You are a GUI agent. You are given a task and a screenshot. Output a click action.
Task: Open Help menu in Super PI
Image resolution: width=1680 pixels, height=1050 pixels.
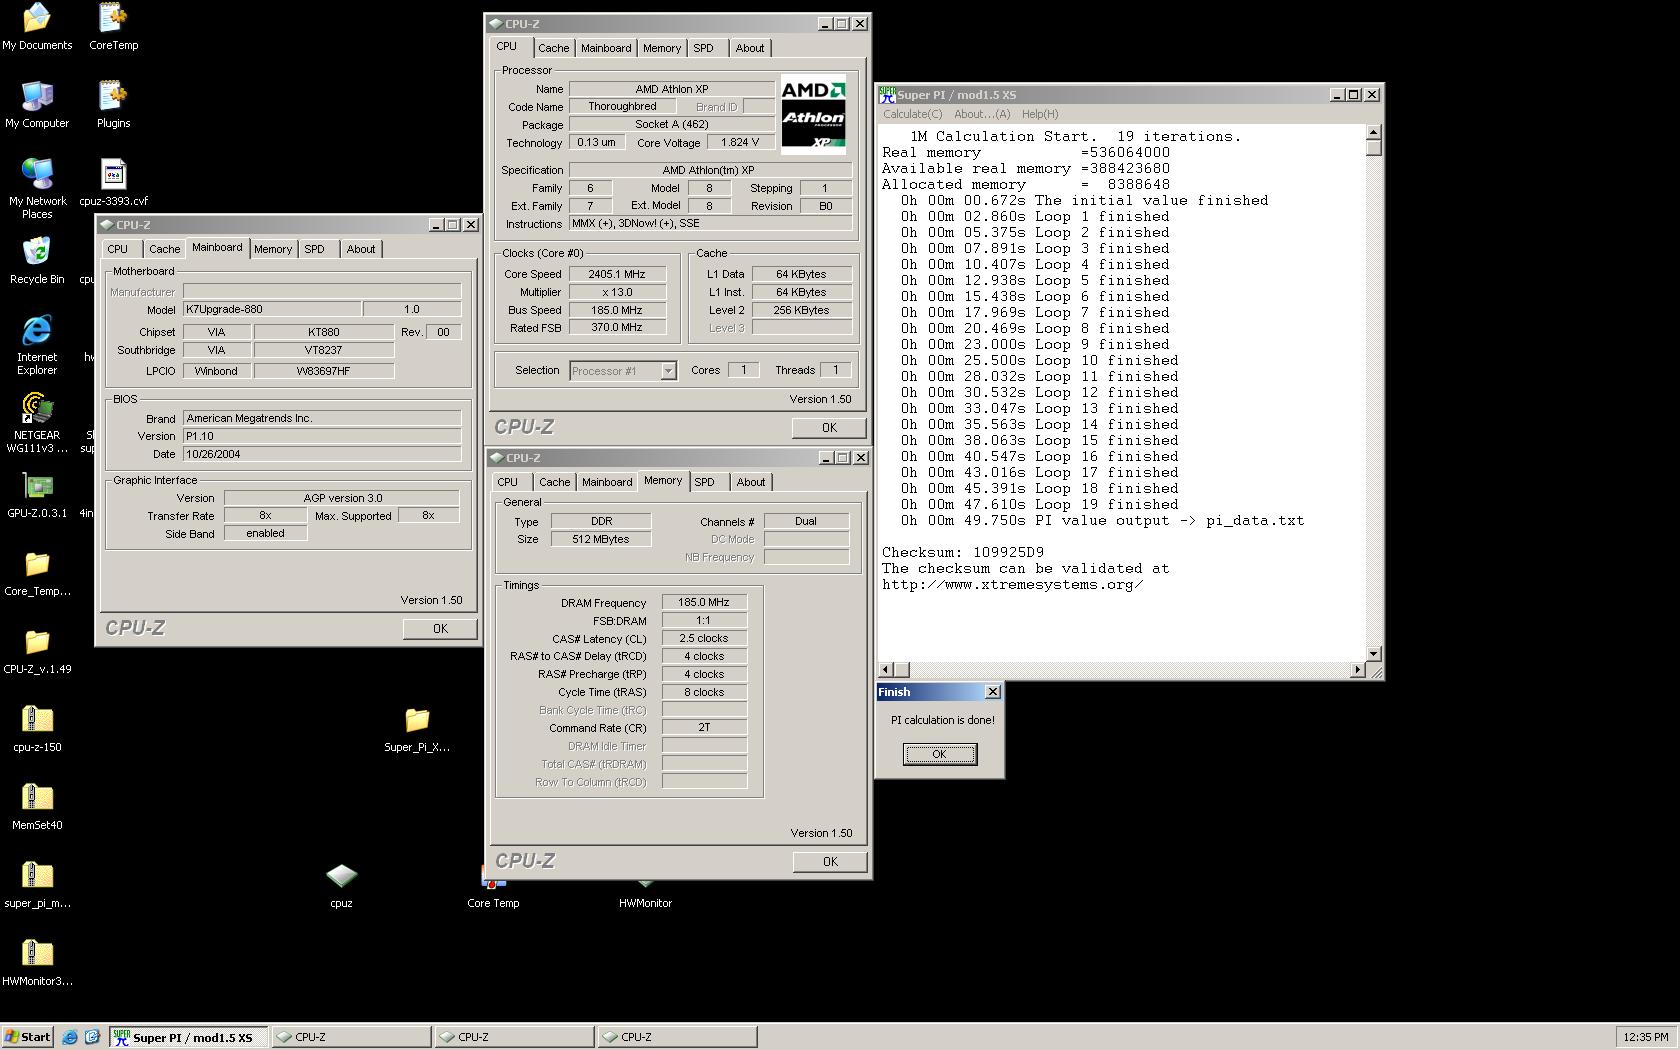1040,114
